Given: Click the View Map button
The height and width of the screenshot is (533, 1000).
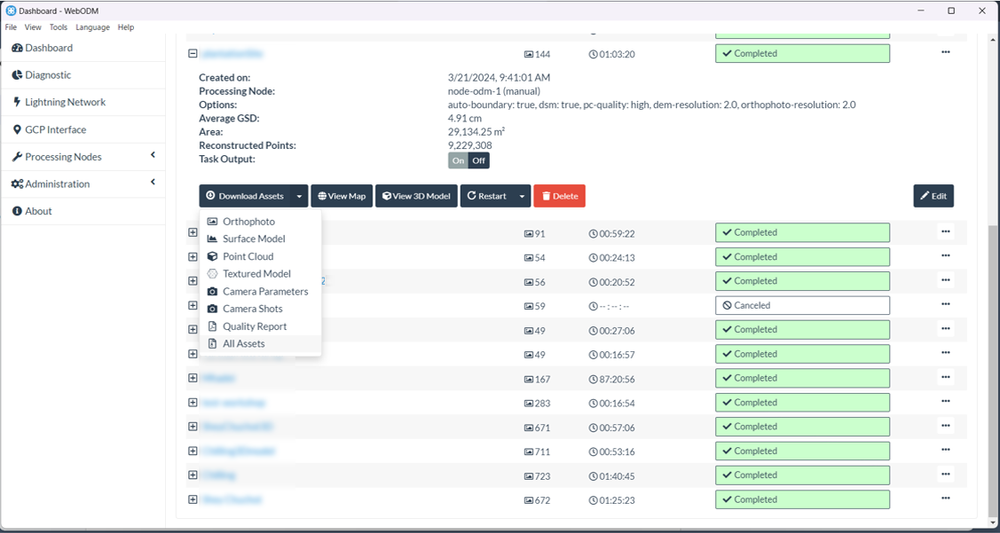Looking at the screenshot, I should (x=341, y=196).
